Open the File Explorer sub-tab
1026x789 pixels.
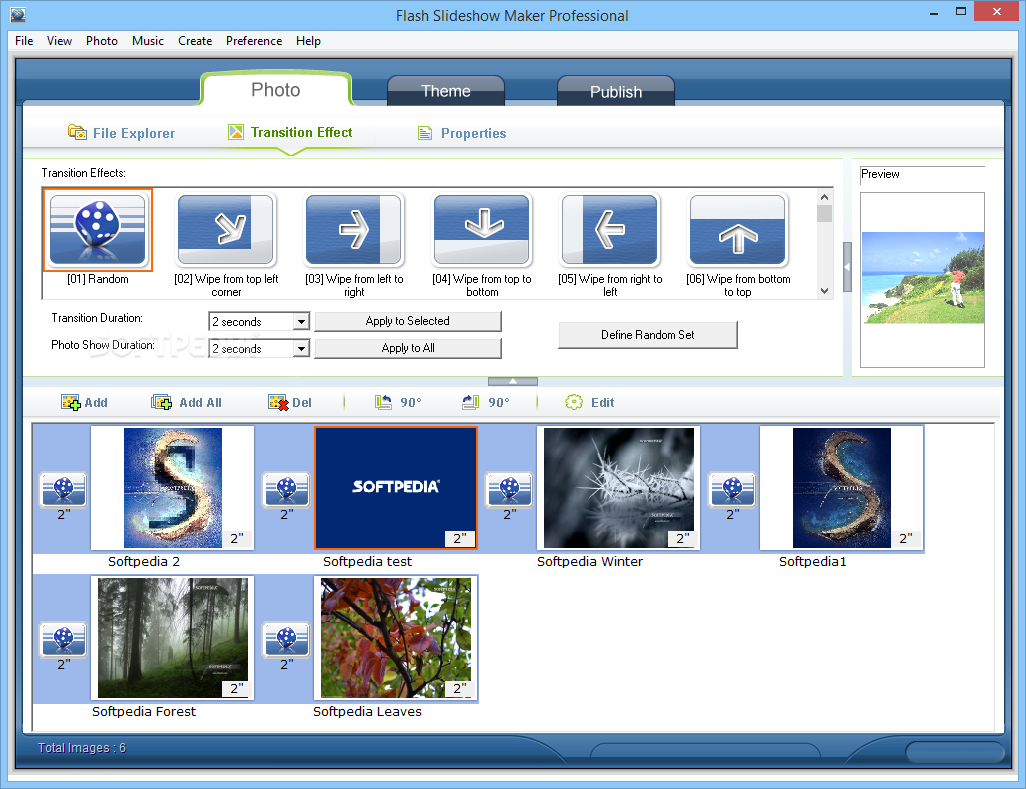pyautogui.click(x=122, y=133)
